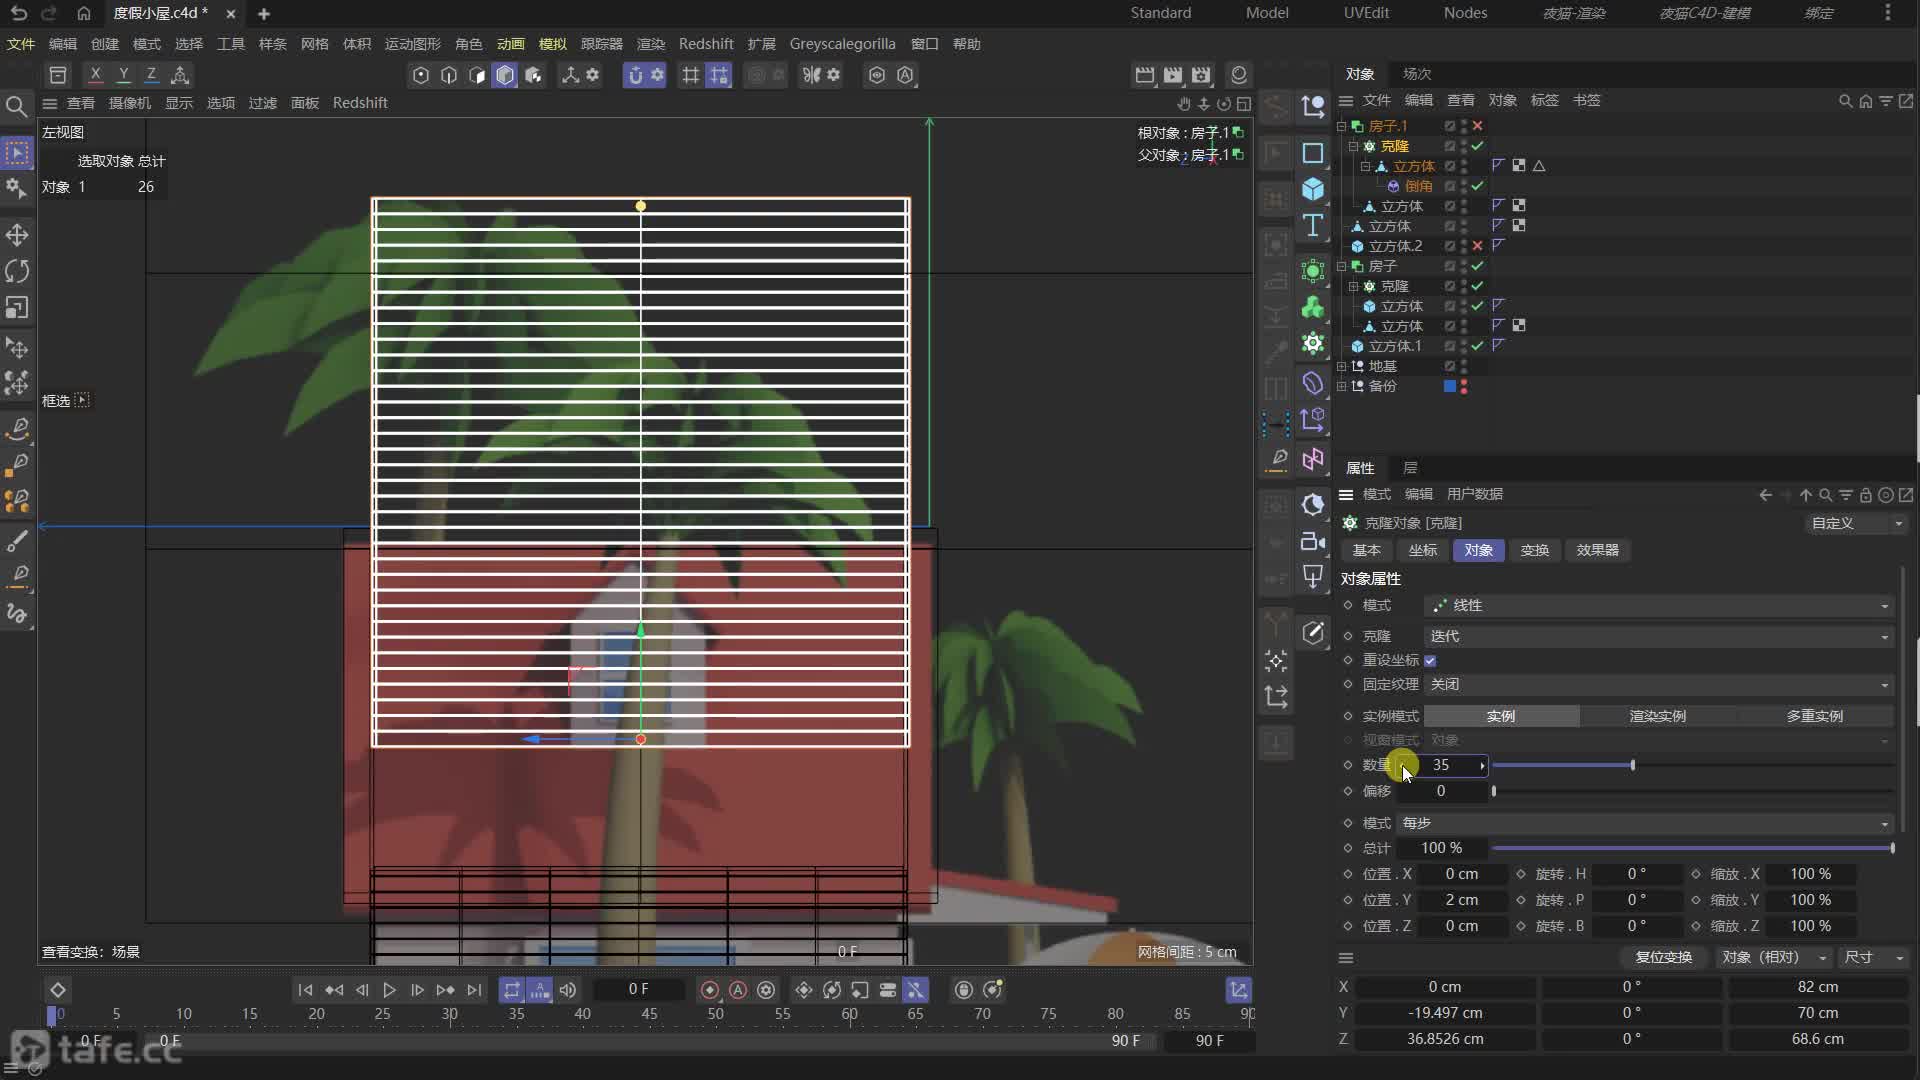The height and width of the screenshot is (1080, 1920).
Task: Click the 位置 . Y value field
Action: 1461,901
